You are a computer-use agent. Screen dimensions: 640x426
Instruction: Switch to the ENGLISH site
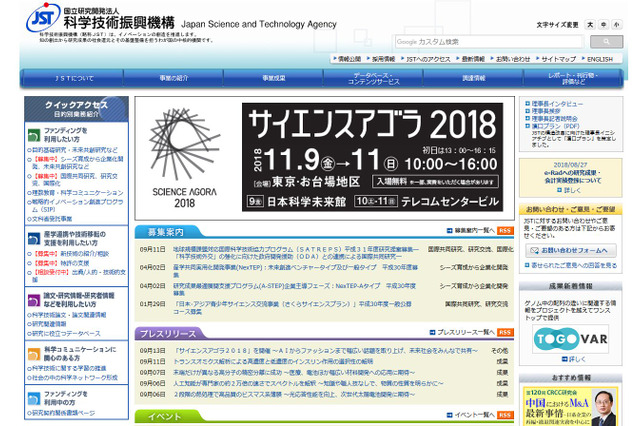[x=600, y=59]
